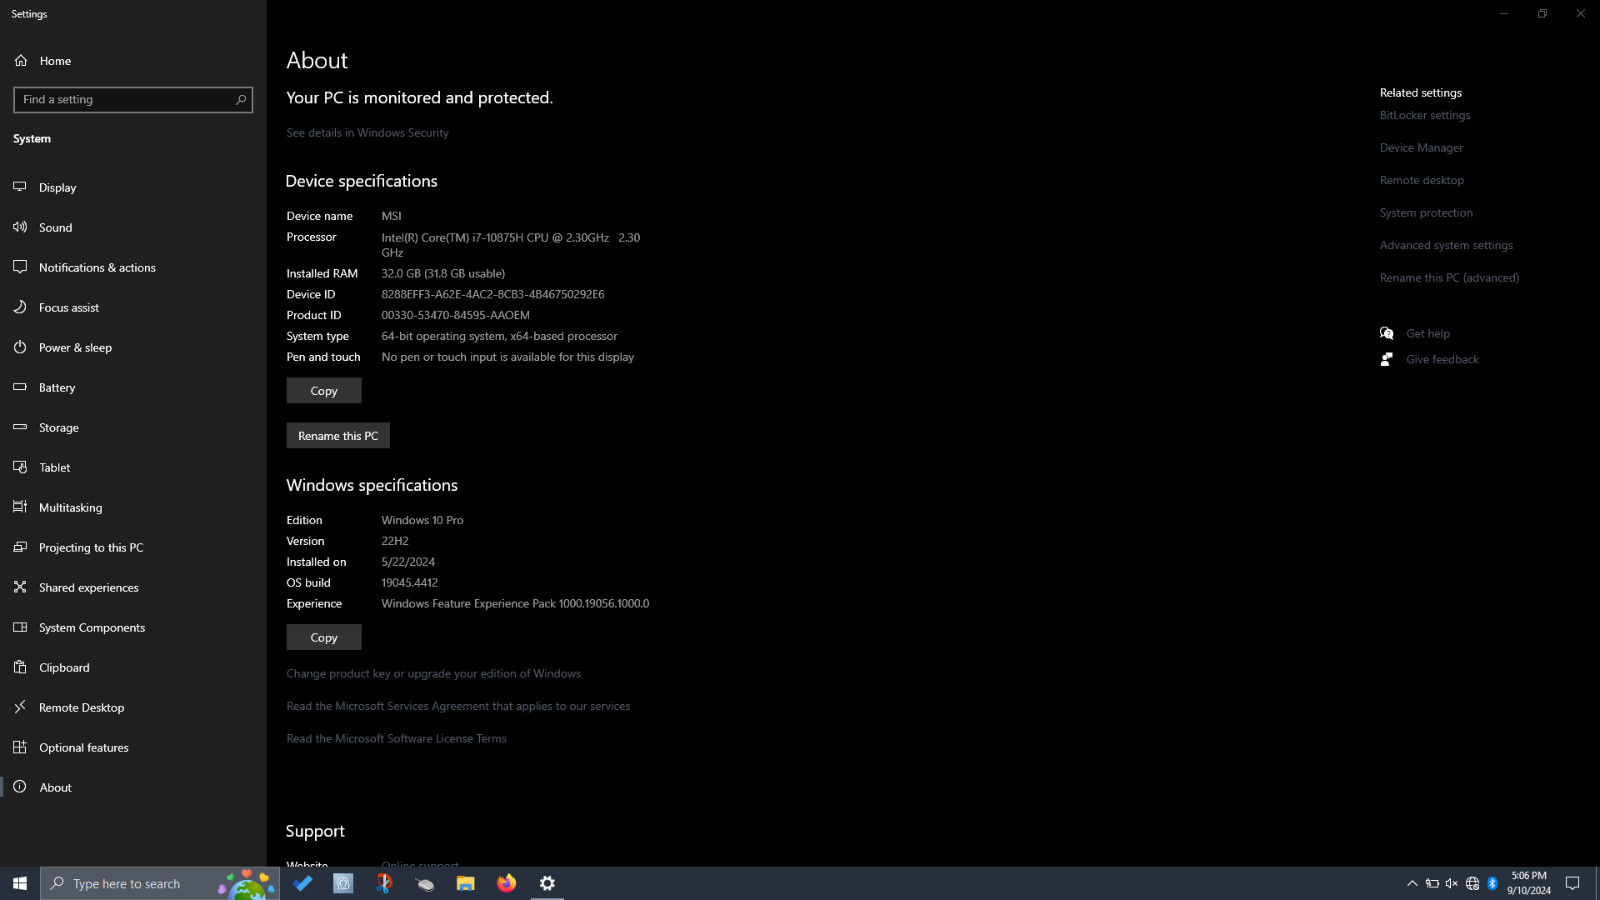Open Multitasking settings icon
Image resolution: width=1600 pixels, height=900 pixels.
[20, 507]
